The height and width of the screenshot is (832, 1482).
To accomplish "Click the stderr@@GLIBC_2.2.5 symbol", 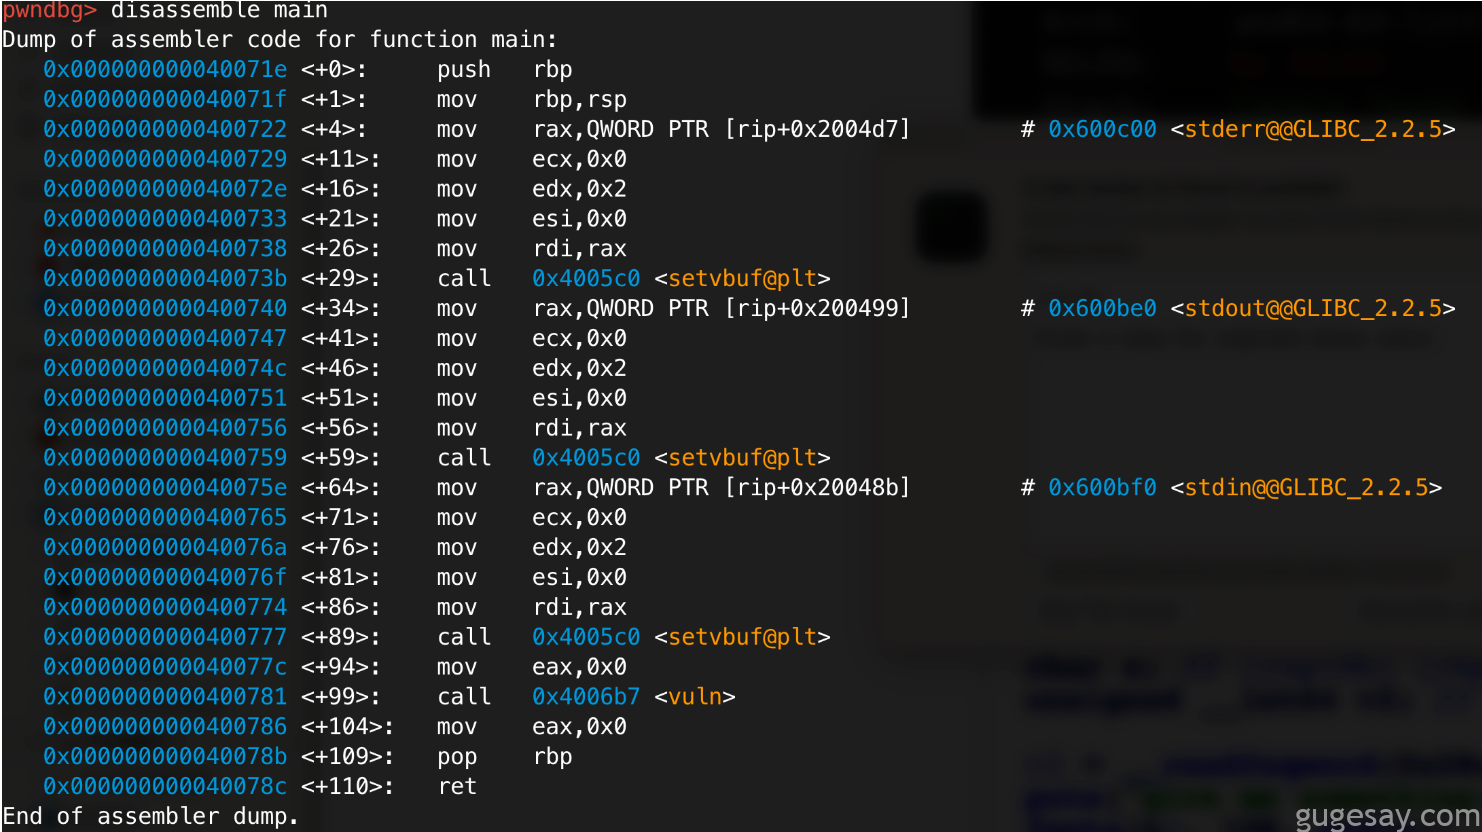I will click(x=1313, y=130).
